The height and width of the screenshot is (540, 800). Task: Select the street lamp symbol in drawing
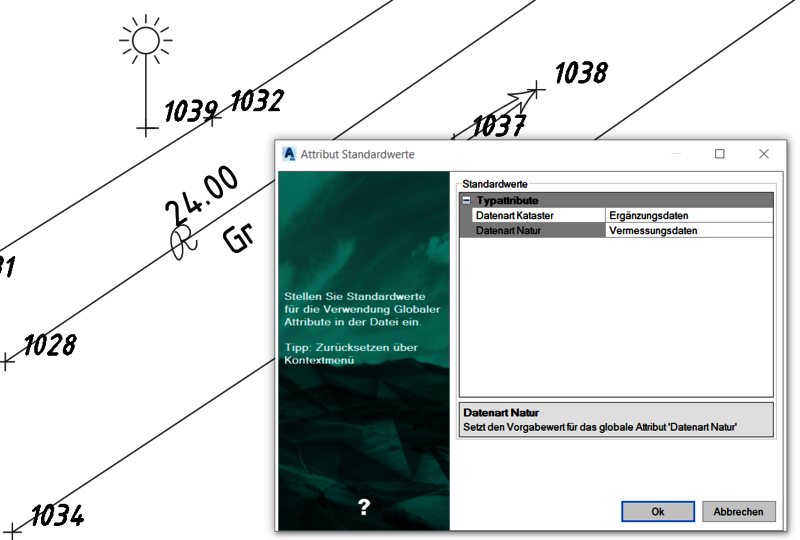point(146,41)
